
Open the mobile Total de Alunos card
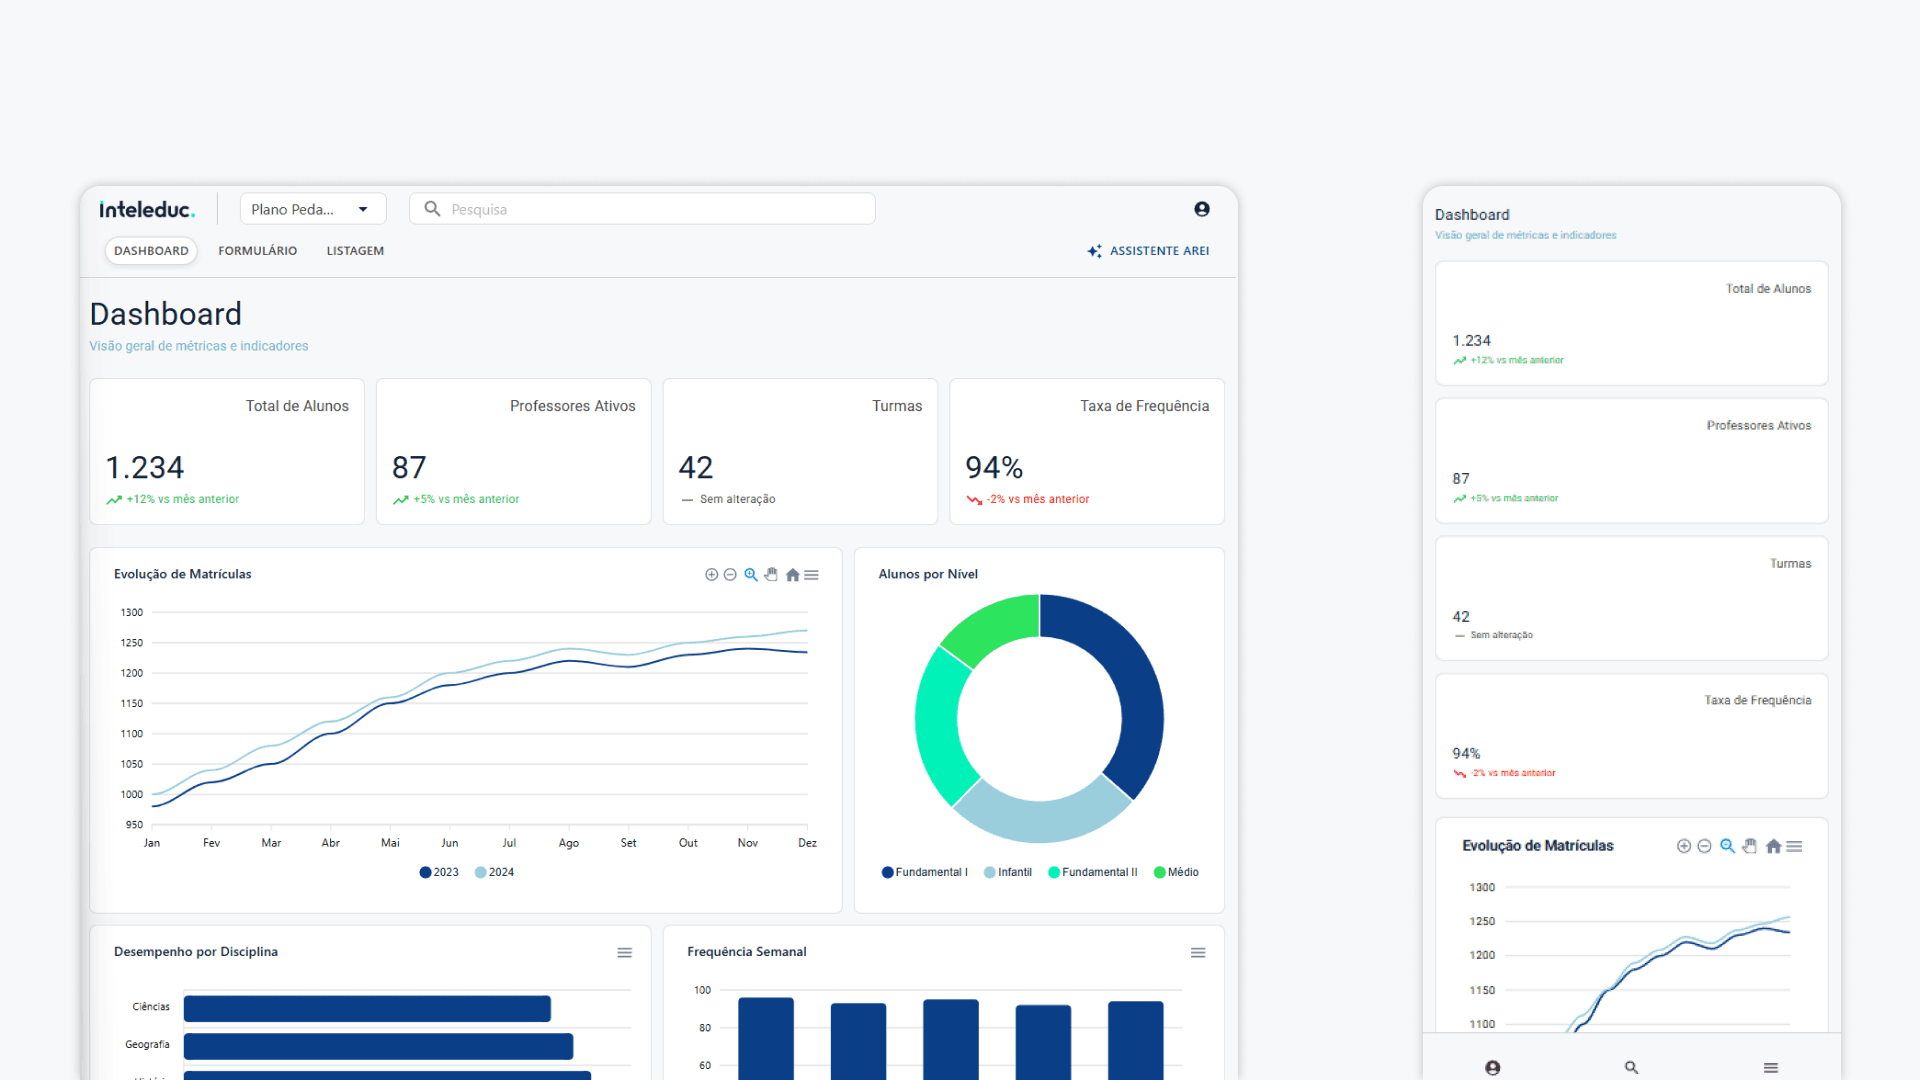coord(1632,323)
